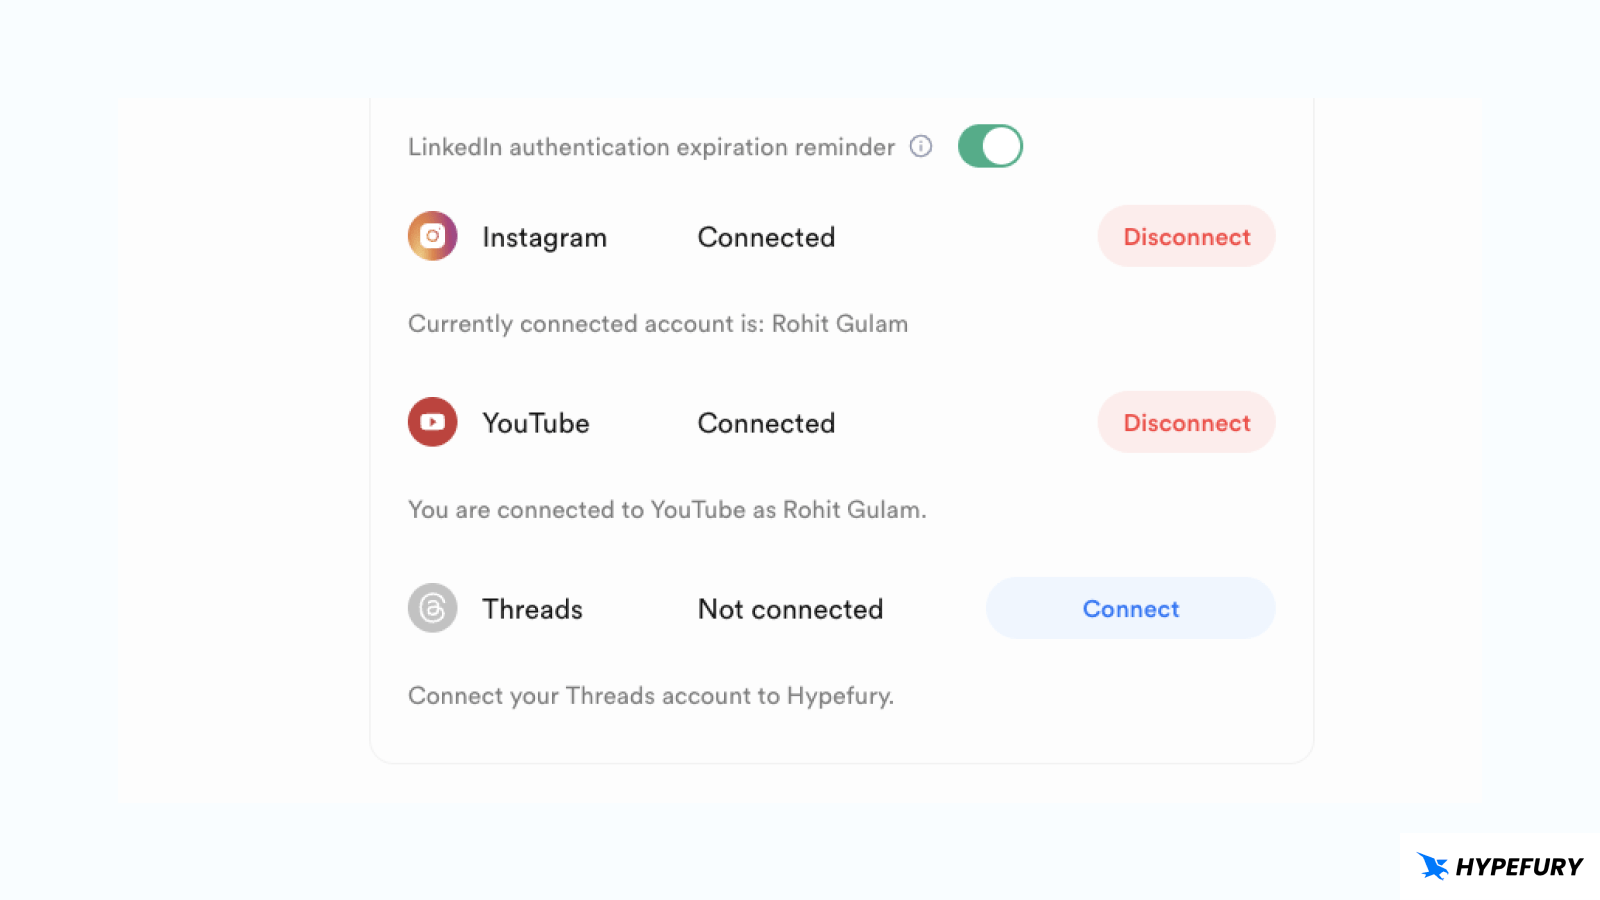The image size is (1600, 900).
Task: Click the Connected status next to YouTube
Action: (765, 422)
